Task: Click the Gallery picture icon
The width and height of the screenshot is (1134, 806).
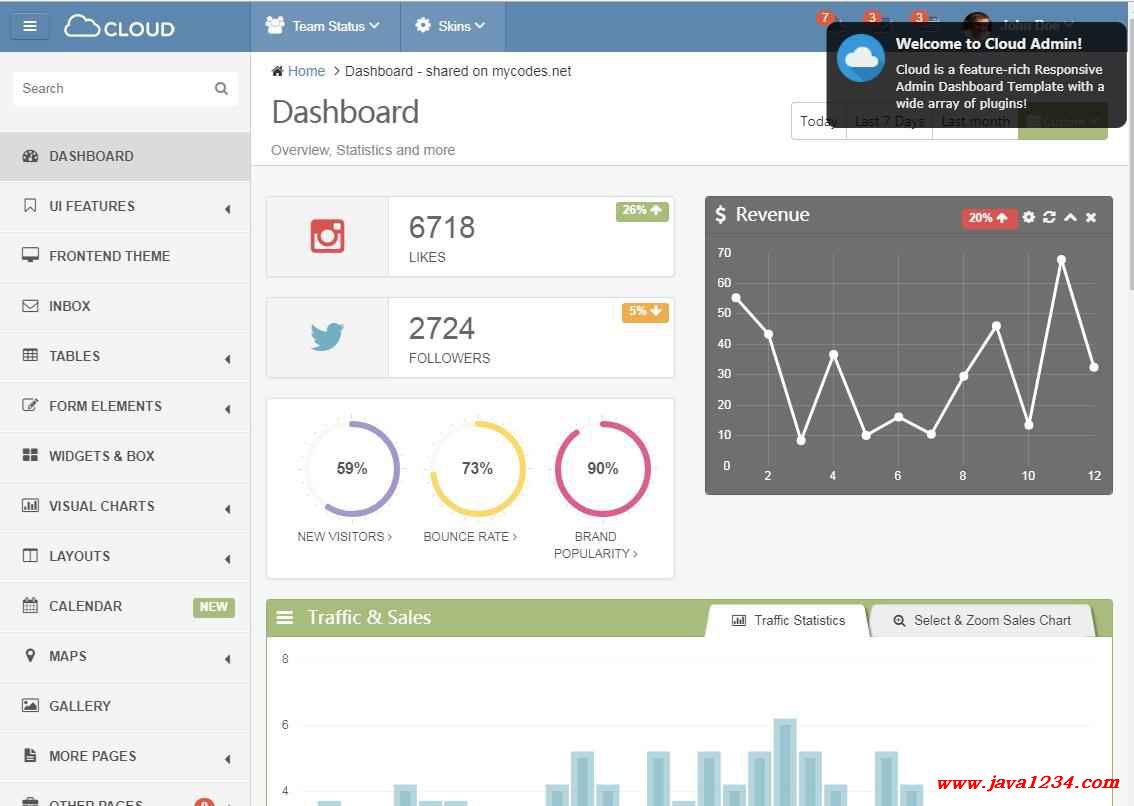Action: pyautogui.click(x=30, y=705)
